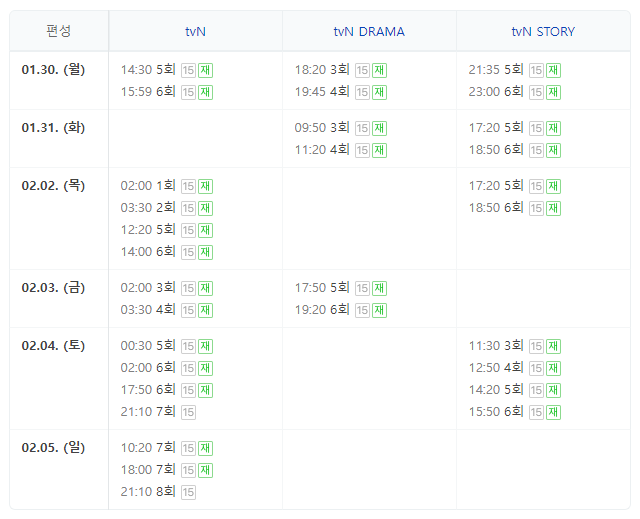Click the 14:00 6회 tvN entry
Viewport: 640px width, 519px height.
click(148, 252)
